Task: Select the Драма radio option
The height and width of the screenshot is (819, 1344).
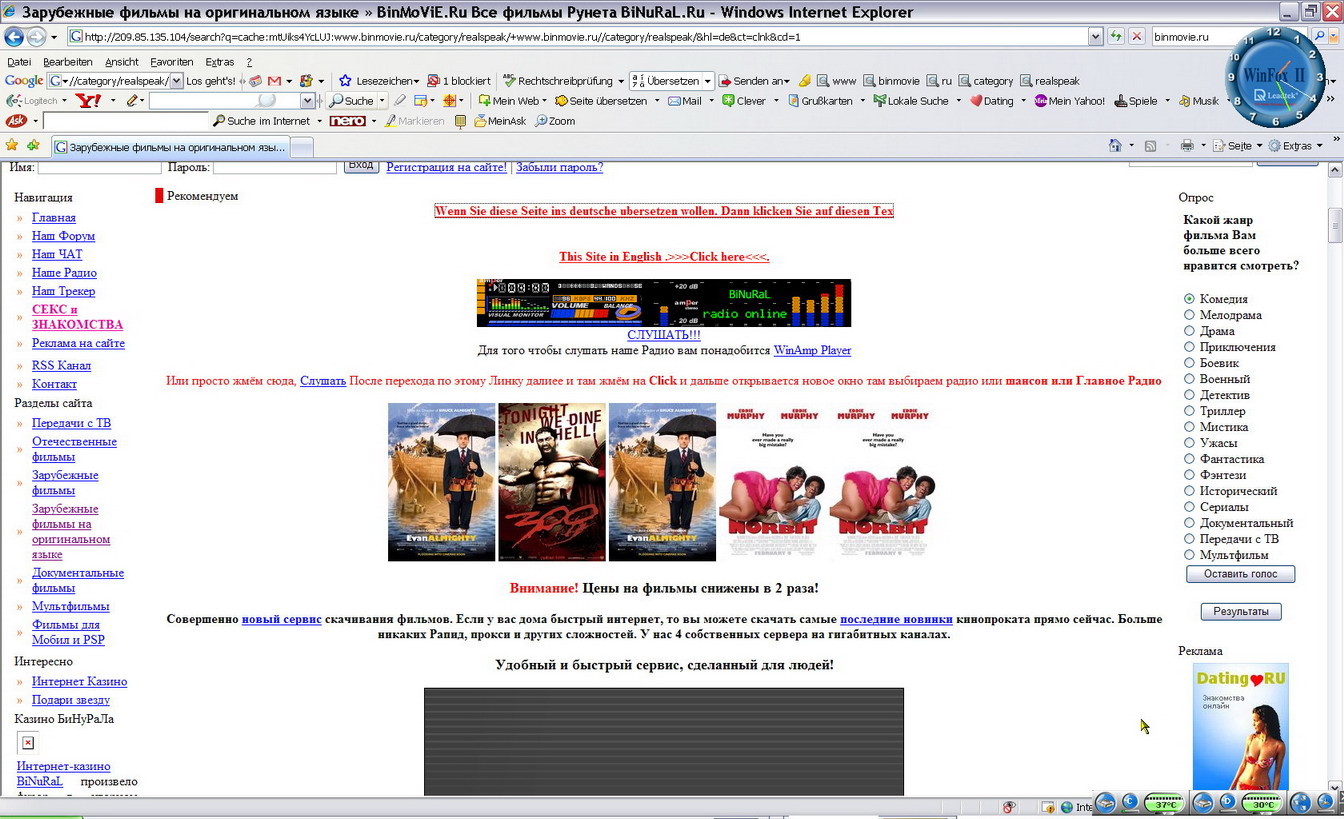Action: (1189, 331)
